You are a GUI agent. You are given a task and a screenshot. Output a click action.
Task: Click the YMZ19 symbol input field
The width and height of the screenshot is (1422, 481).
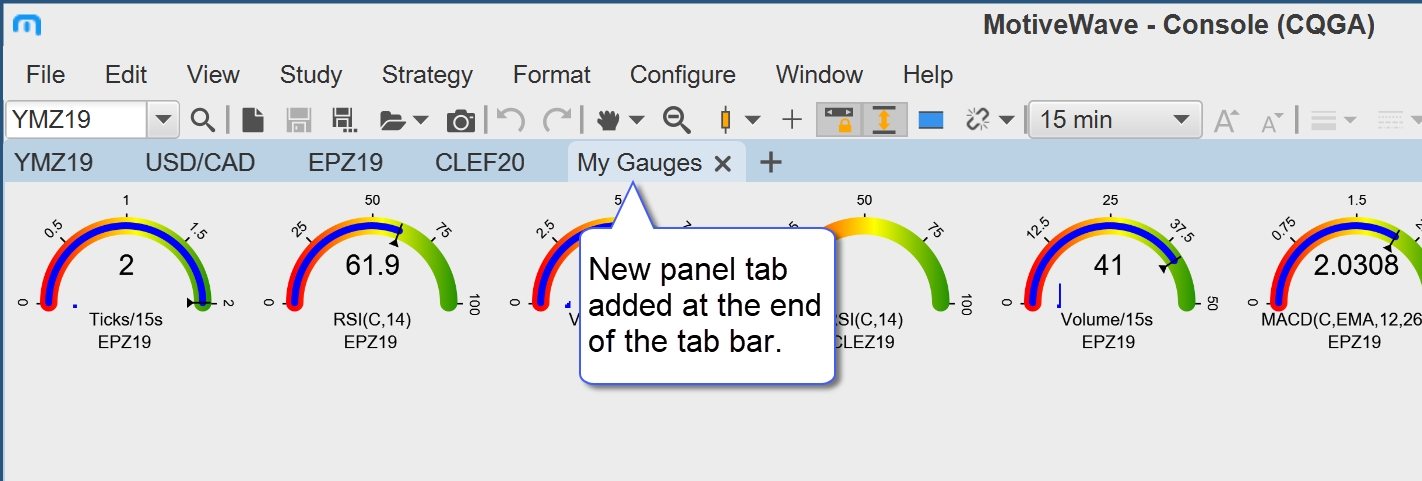[x=77, y=120]
